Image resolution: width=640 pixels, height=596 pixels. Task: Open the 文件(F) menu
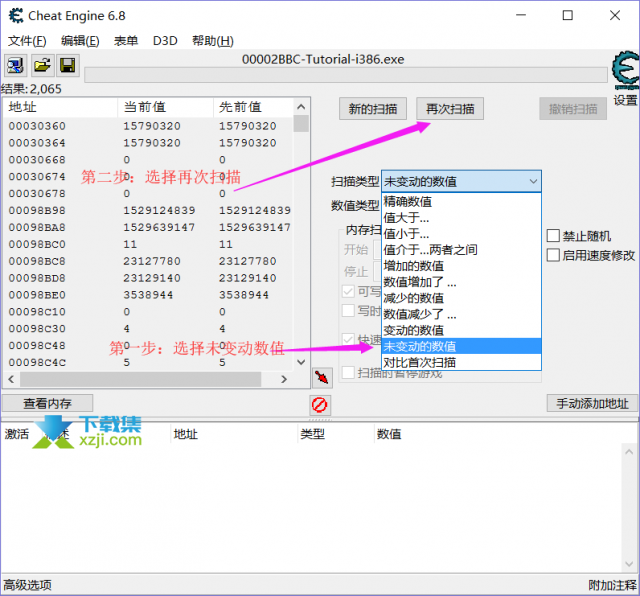coord(27,41)
